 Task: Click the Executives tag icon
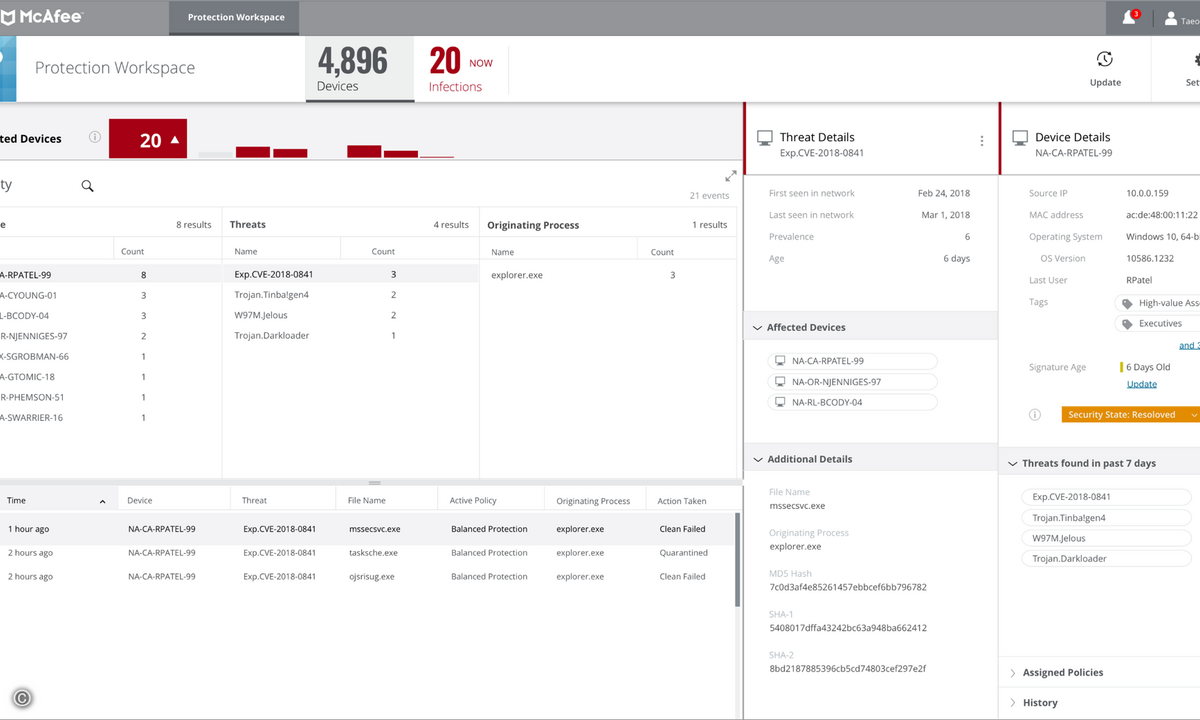[x=1128, y=324]
